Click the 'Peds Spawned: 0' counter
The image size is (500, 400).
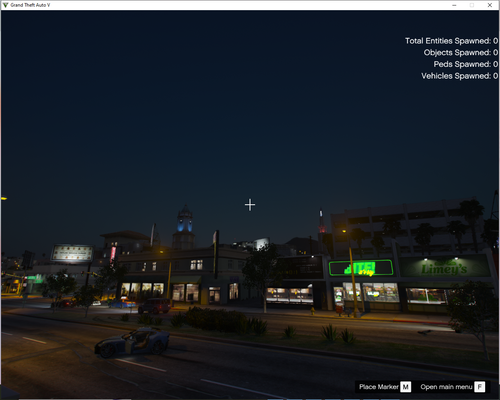pyautogui.click(x=466, y=64)
